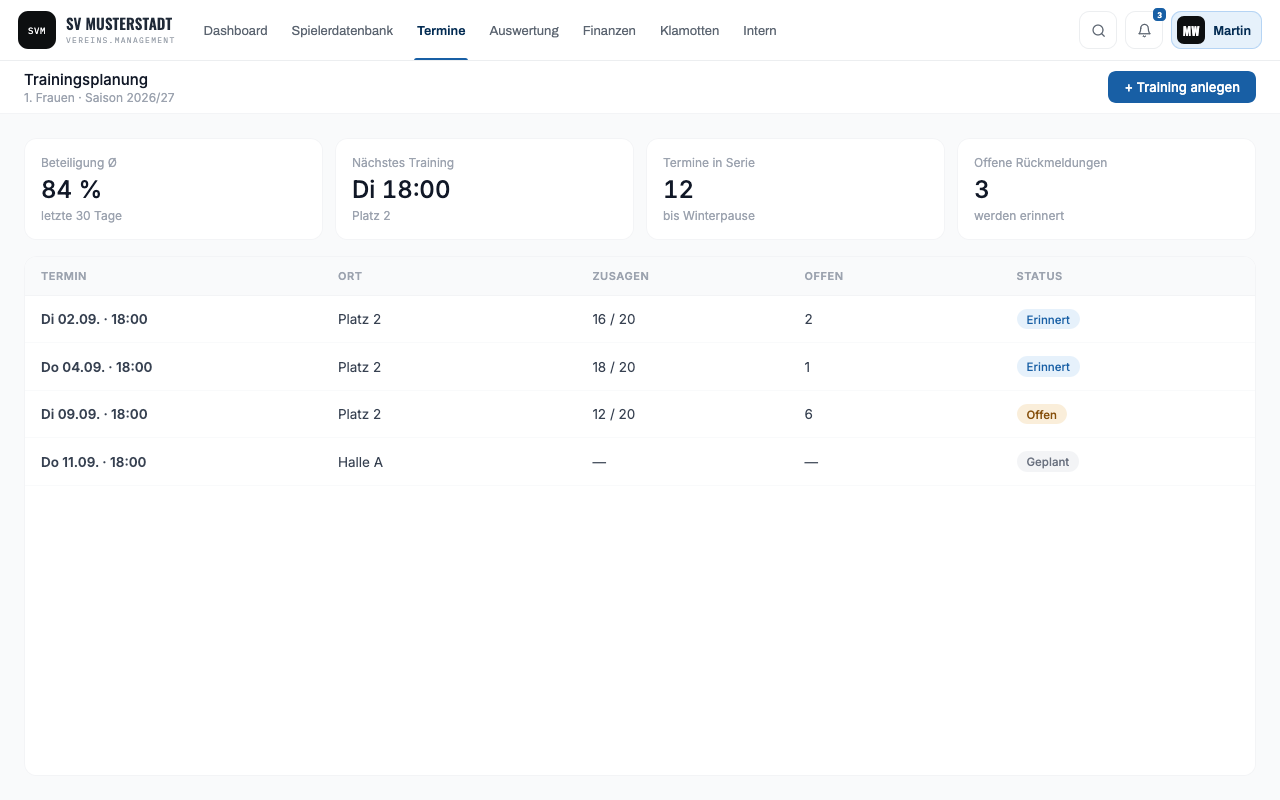Click the + Training anlegen button
Viewport: 1280px width, 800px height.
[x=1181, y=87]
